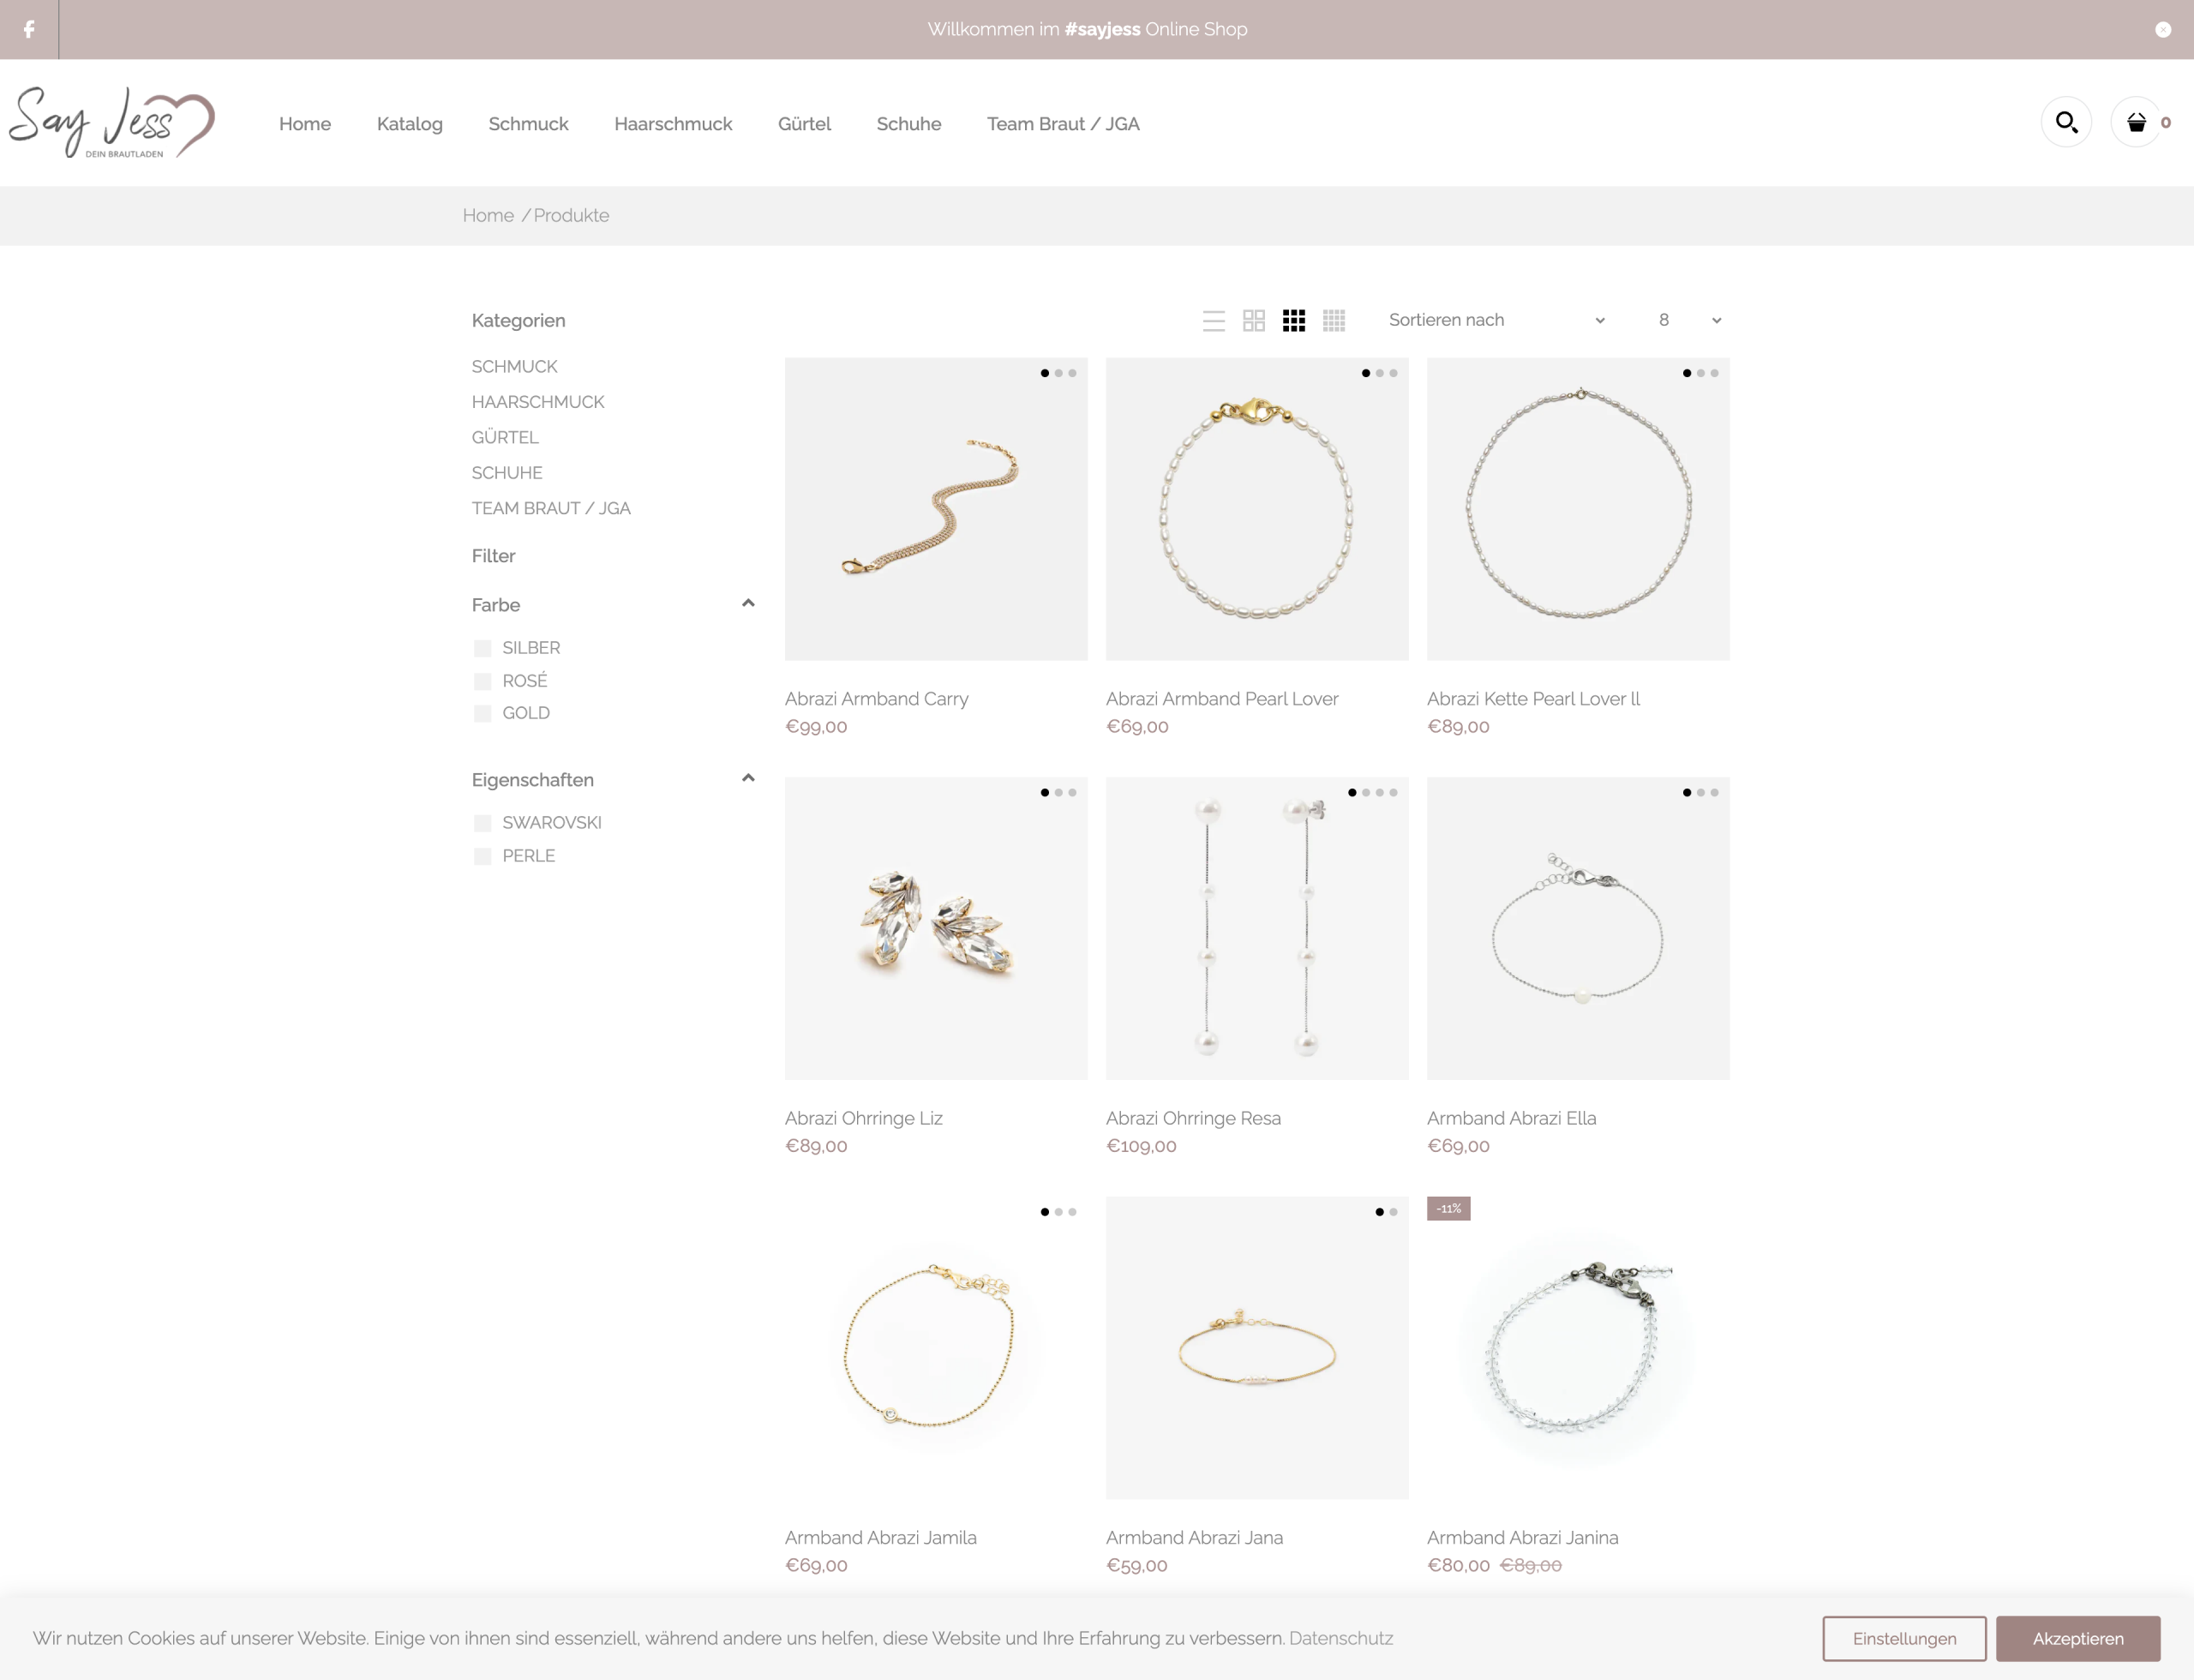Collapse the Farbe filter section
2194x1680 pixels.
coord(747,604)
